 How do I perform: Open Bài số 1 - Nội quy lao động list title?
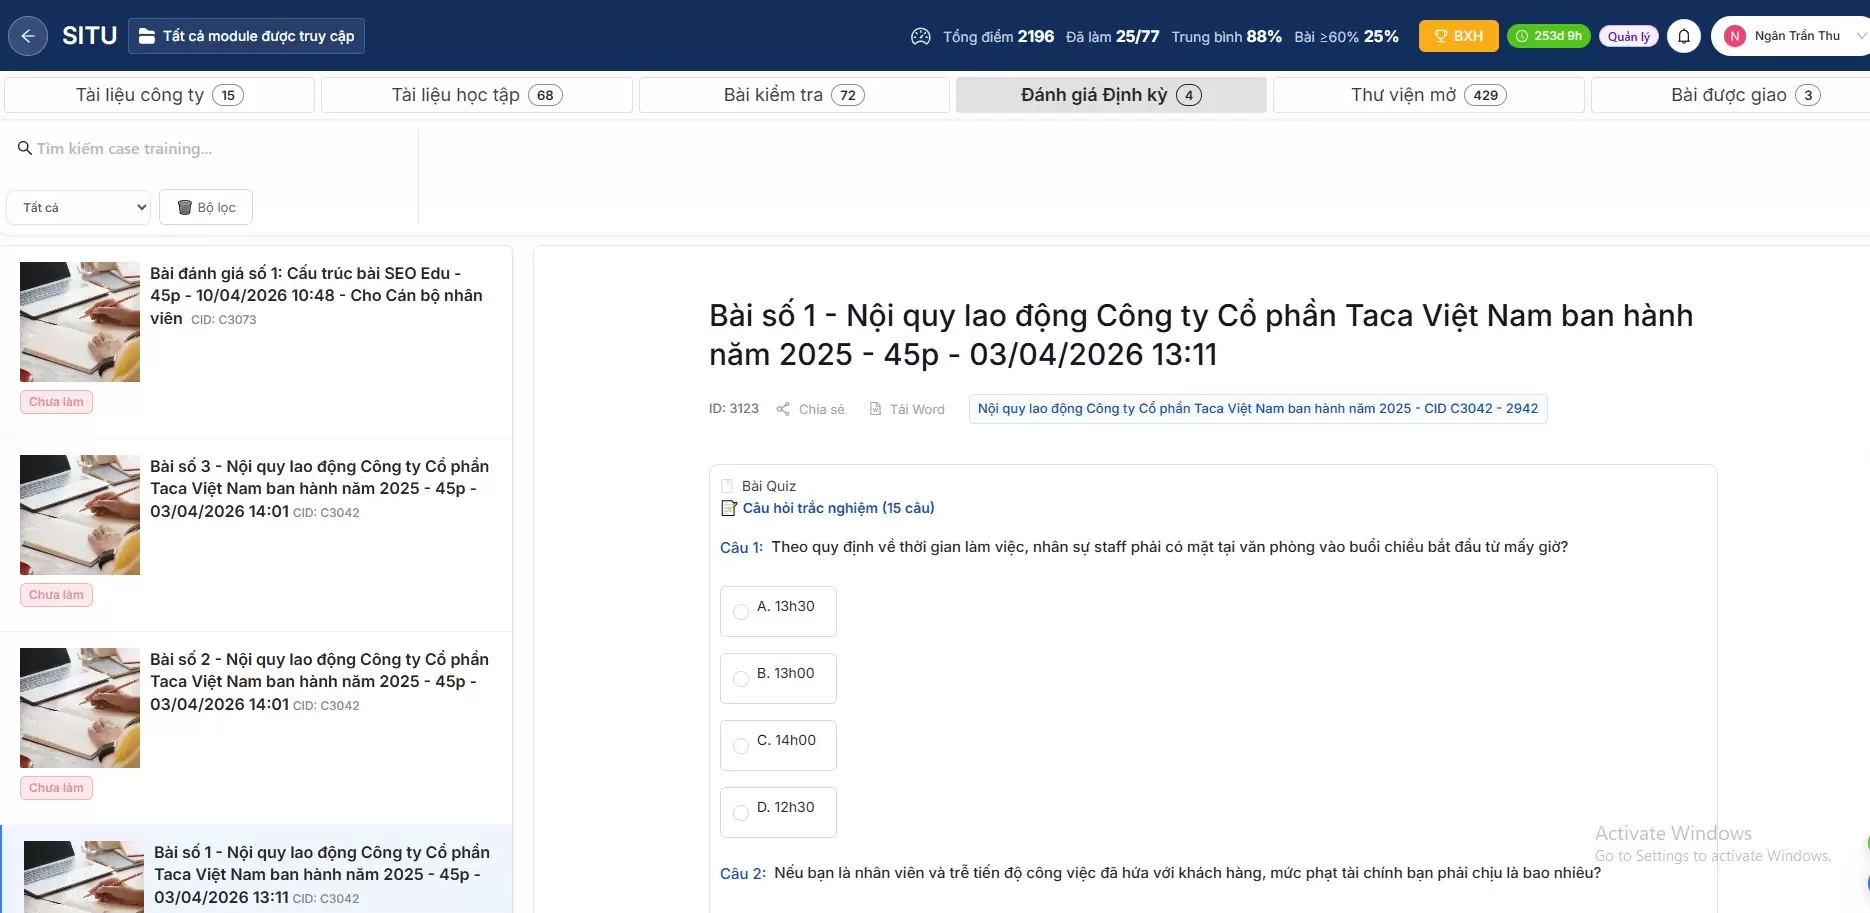pos(322,874)
